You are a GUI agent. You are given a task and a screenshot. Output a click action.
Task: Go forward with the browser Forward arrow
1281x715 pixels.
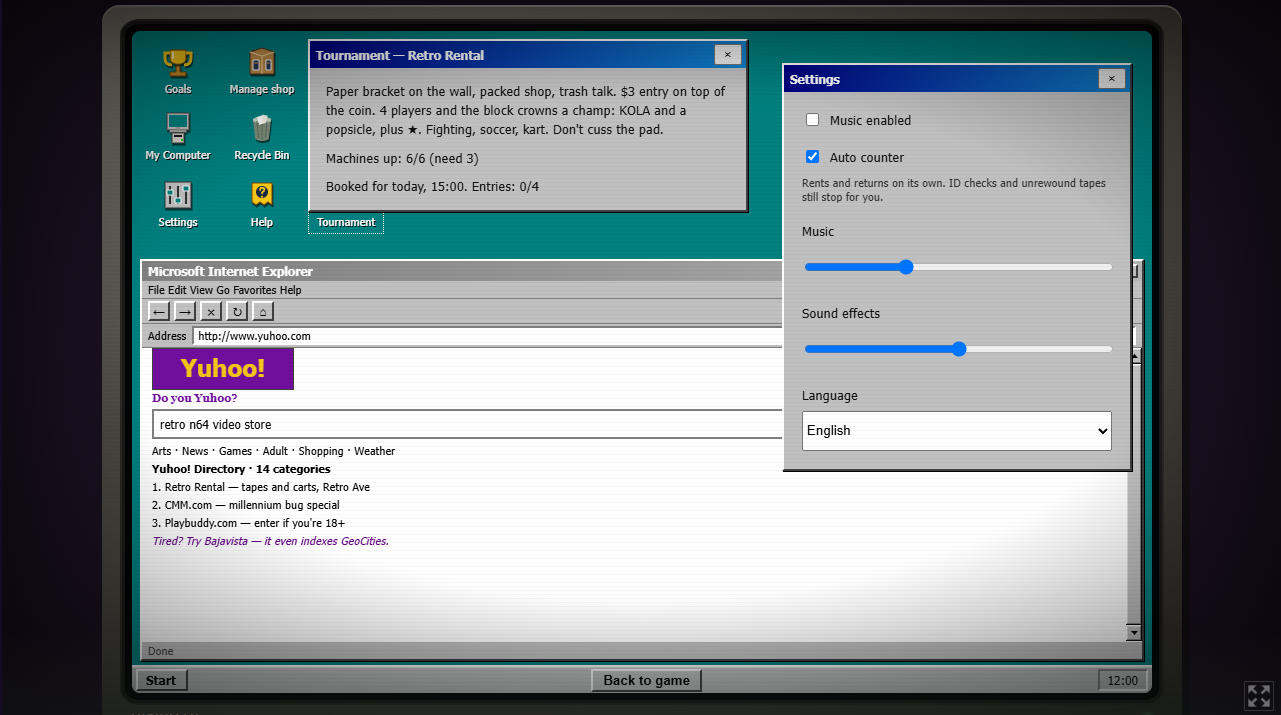point(185,311)
